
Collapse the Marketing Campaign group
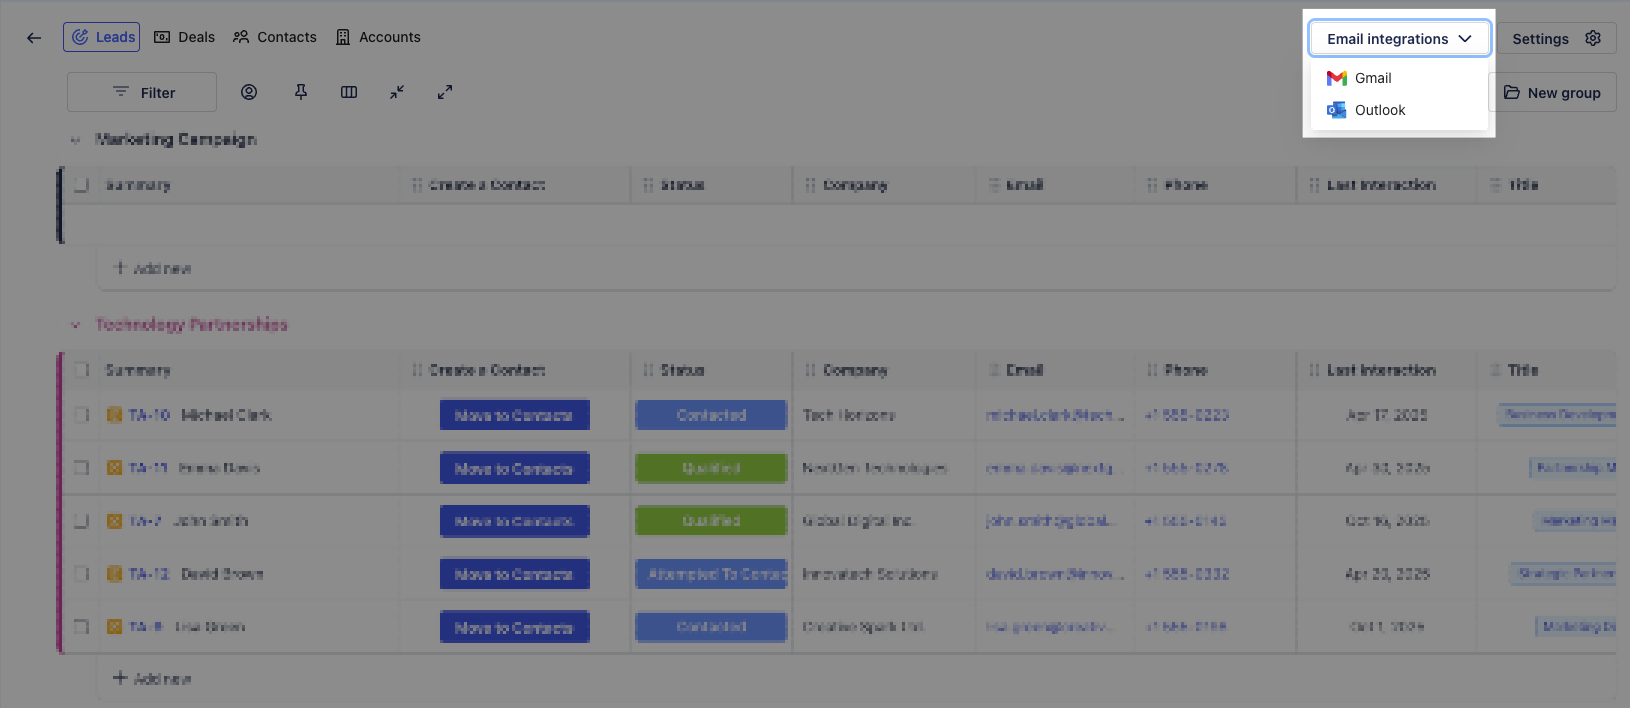(x=75, y=140)
